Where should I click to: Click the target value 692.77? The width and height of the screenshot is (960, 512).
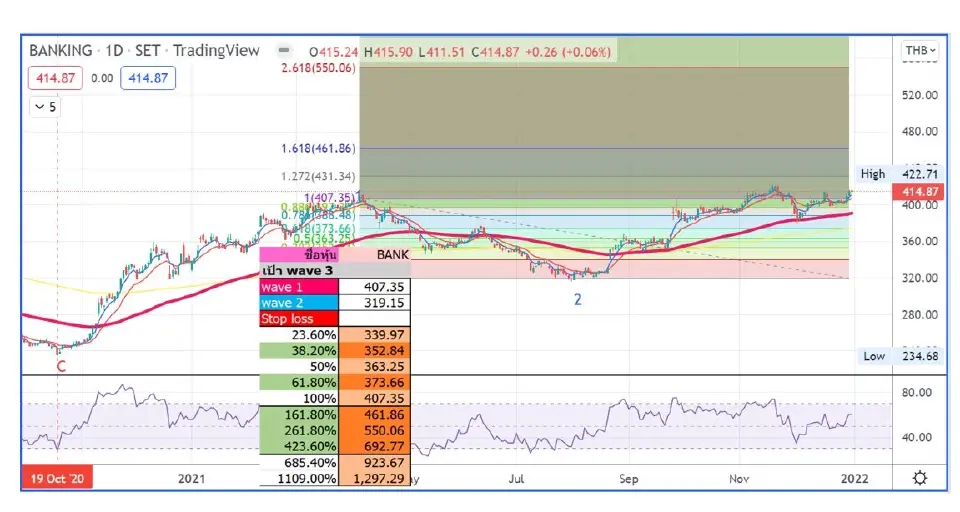pos(374,446)
